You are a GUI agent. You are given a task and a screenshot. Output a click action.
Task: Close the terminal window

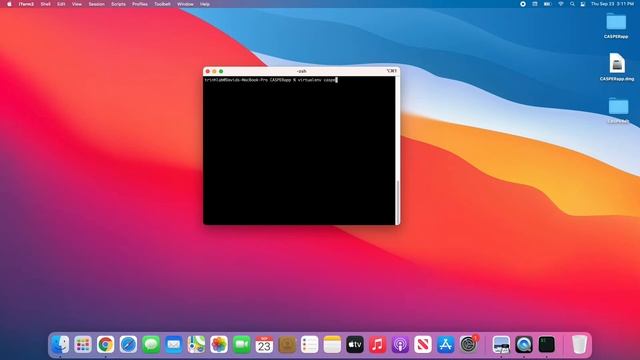208,71
